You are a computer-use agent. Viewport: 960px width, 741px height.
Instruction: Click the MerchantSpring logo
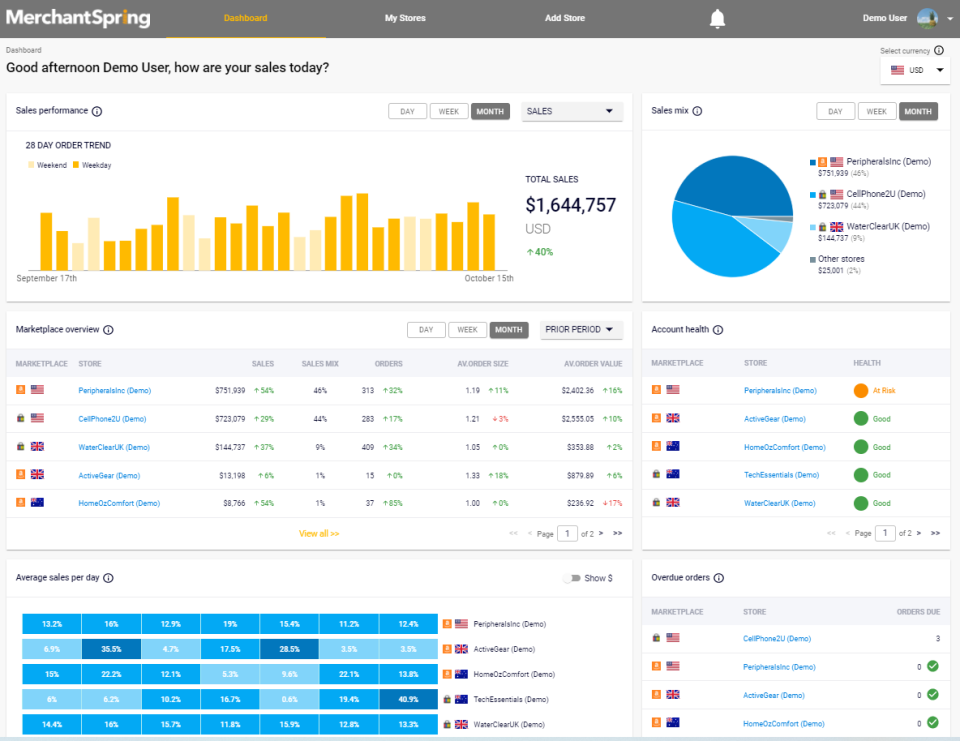click(77, 17)
